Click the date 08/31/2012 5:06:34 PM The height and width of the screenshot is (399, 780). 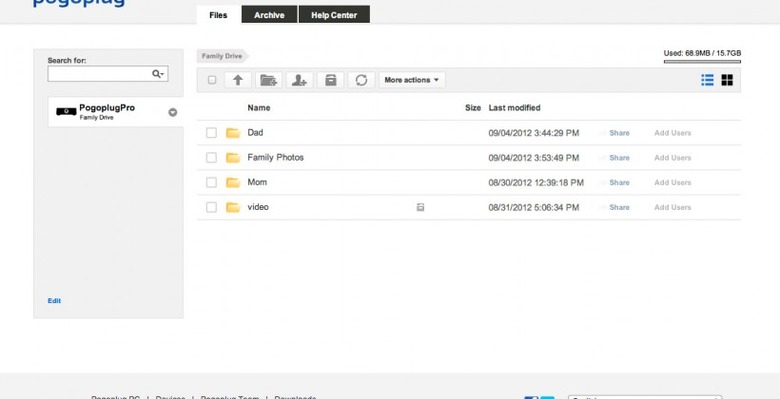[534, 207]
